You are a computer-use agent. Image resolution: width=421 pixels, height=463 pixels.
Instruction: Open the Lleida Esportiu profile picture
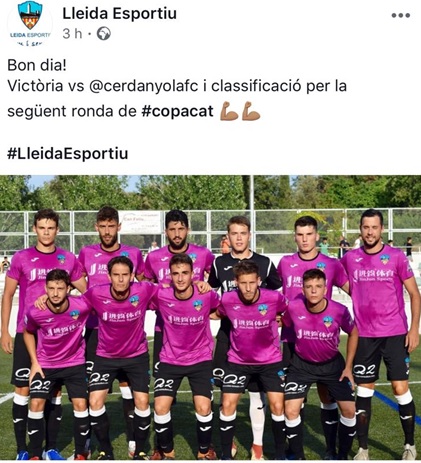(30, 24)
